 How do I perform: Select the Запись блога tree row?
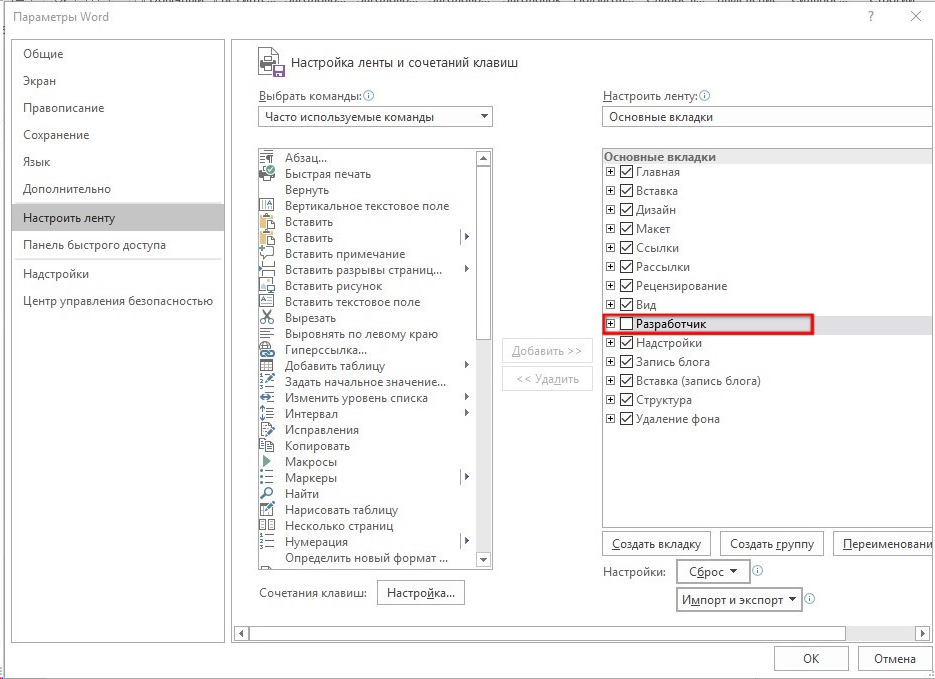tap(768, 362)
